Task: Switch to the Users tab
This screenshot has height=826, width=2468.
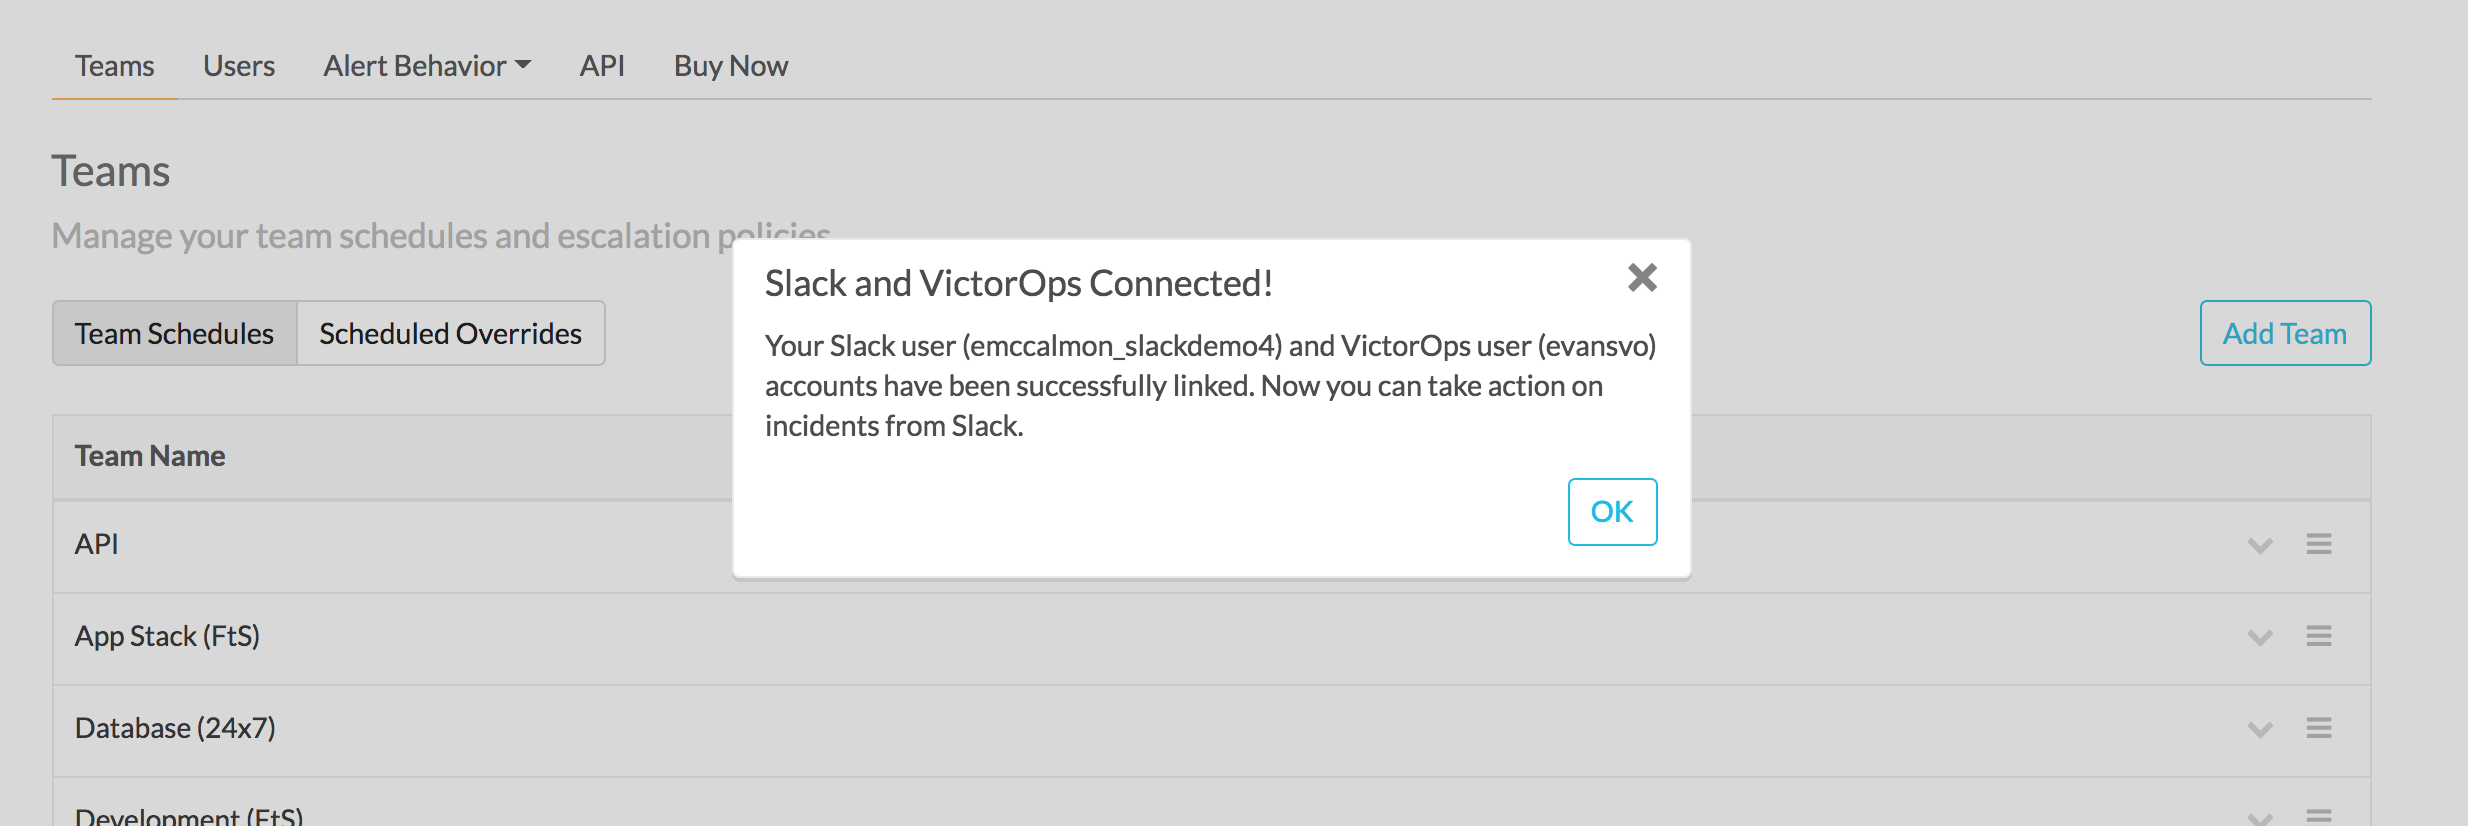Action: click(x=239, y=66)
